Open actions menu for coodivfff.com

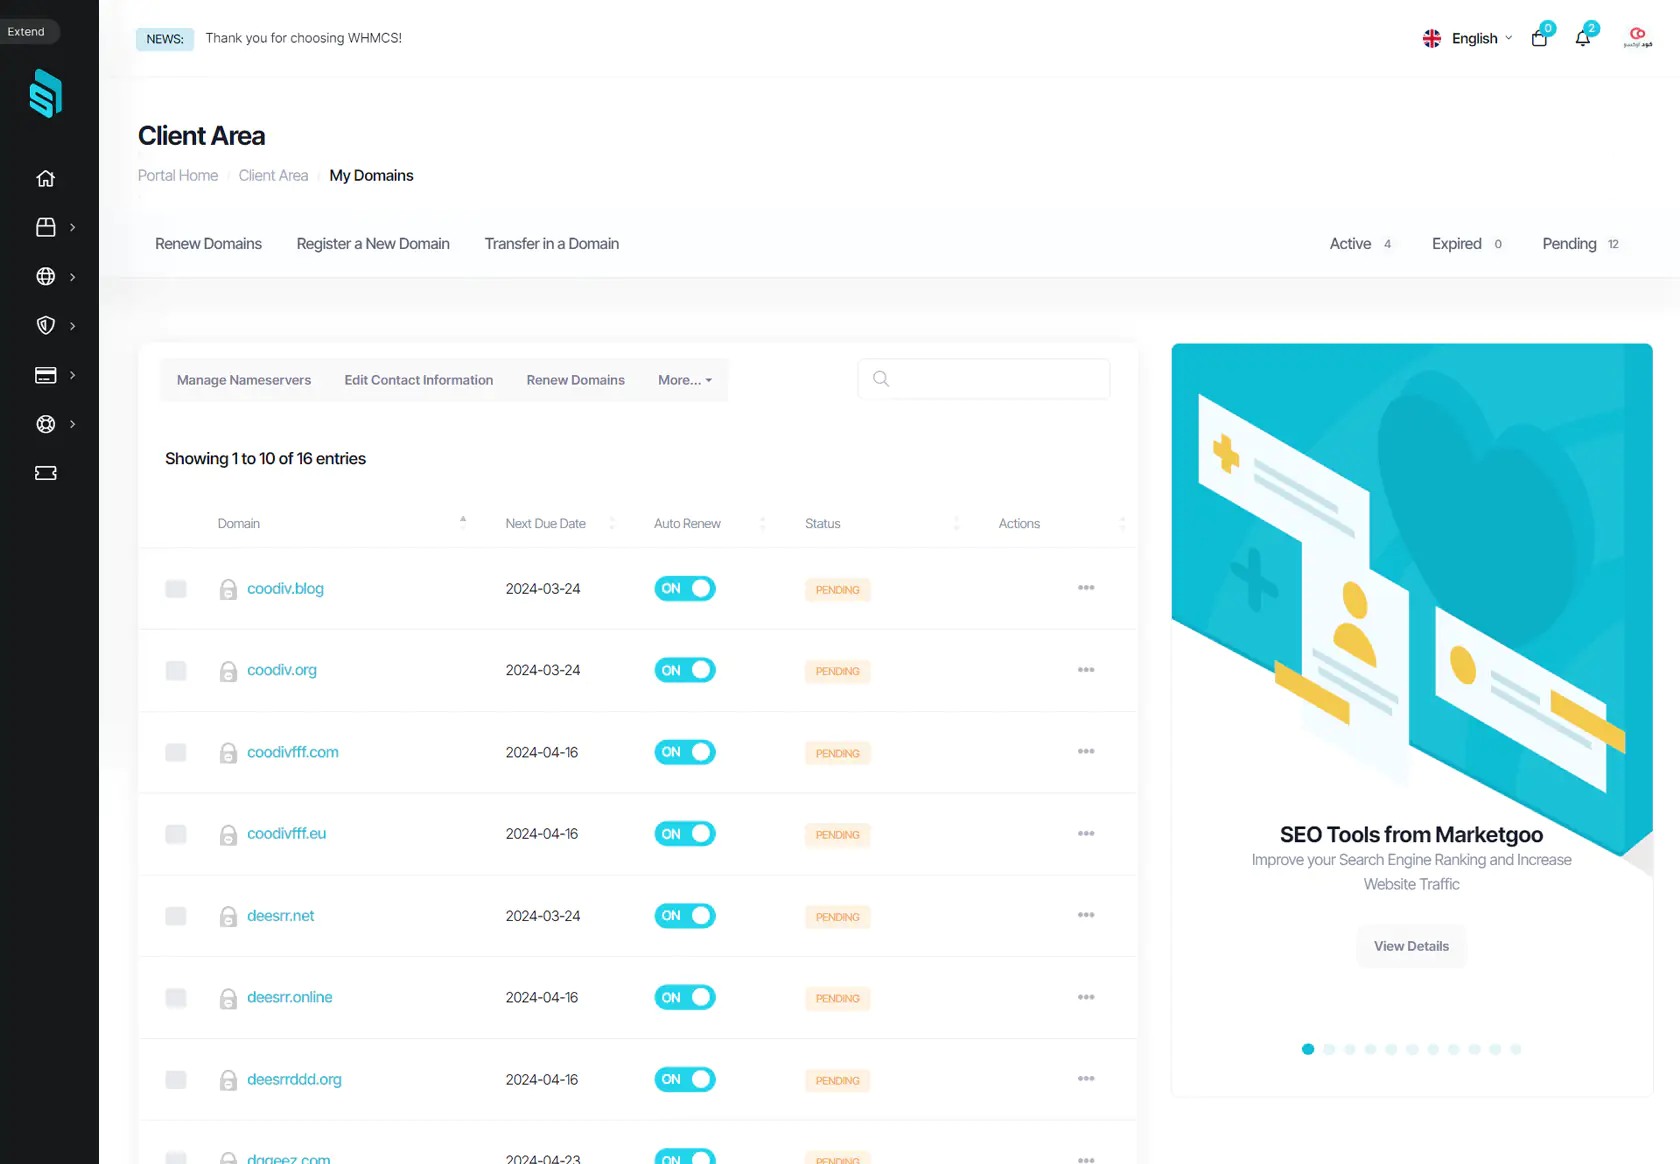1086,752
